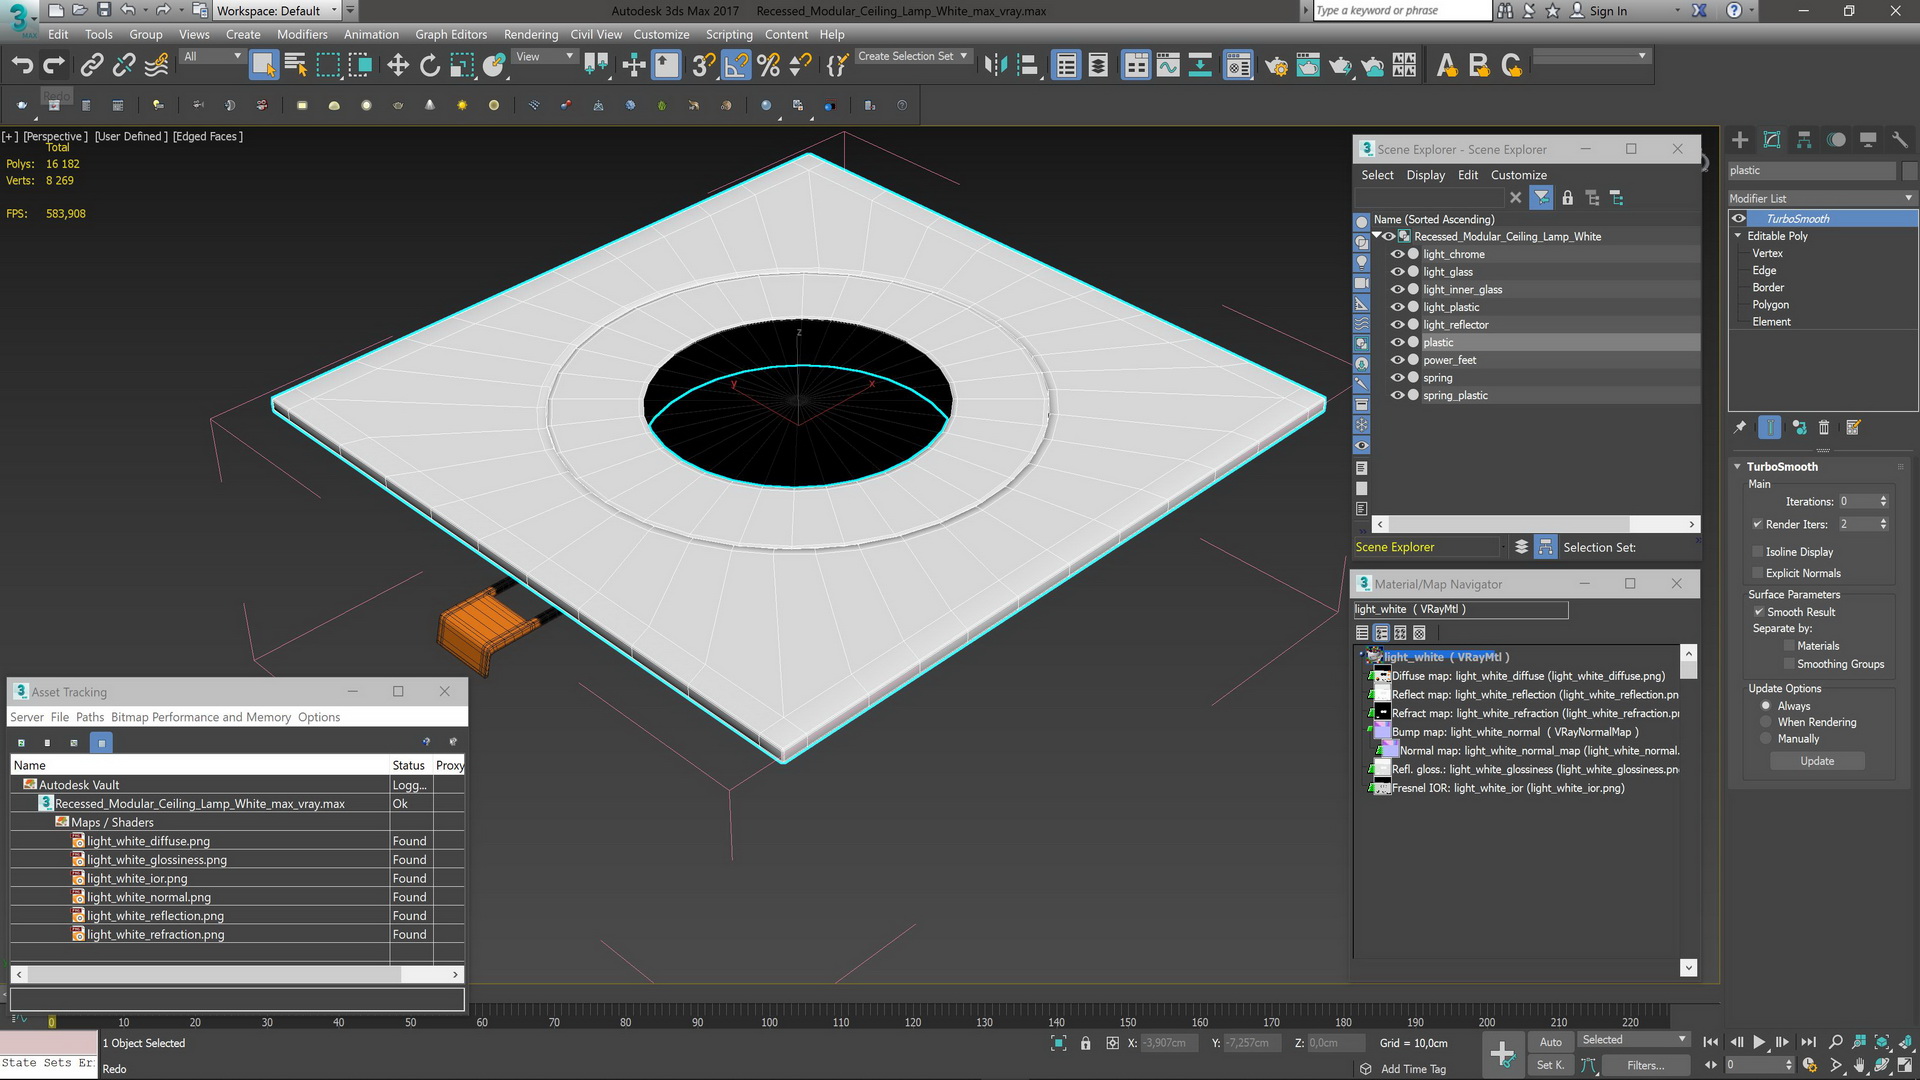
Task: Activate the Select and Move tool
Action: 398,66
